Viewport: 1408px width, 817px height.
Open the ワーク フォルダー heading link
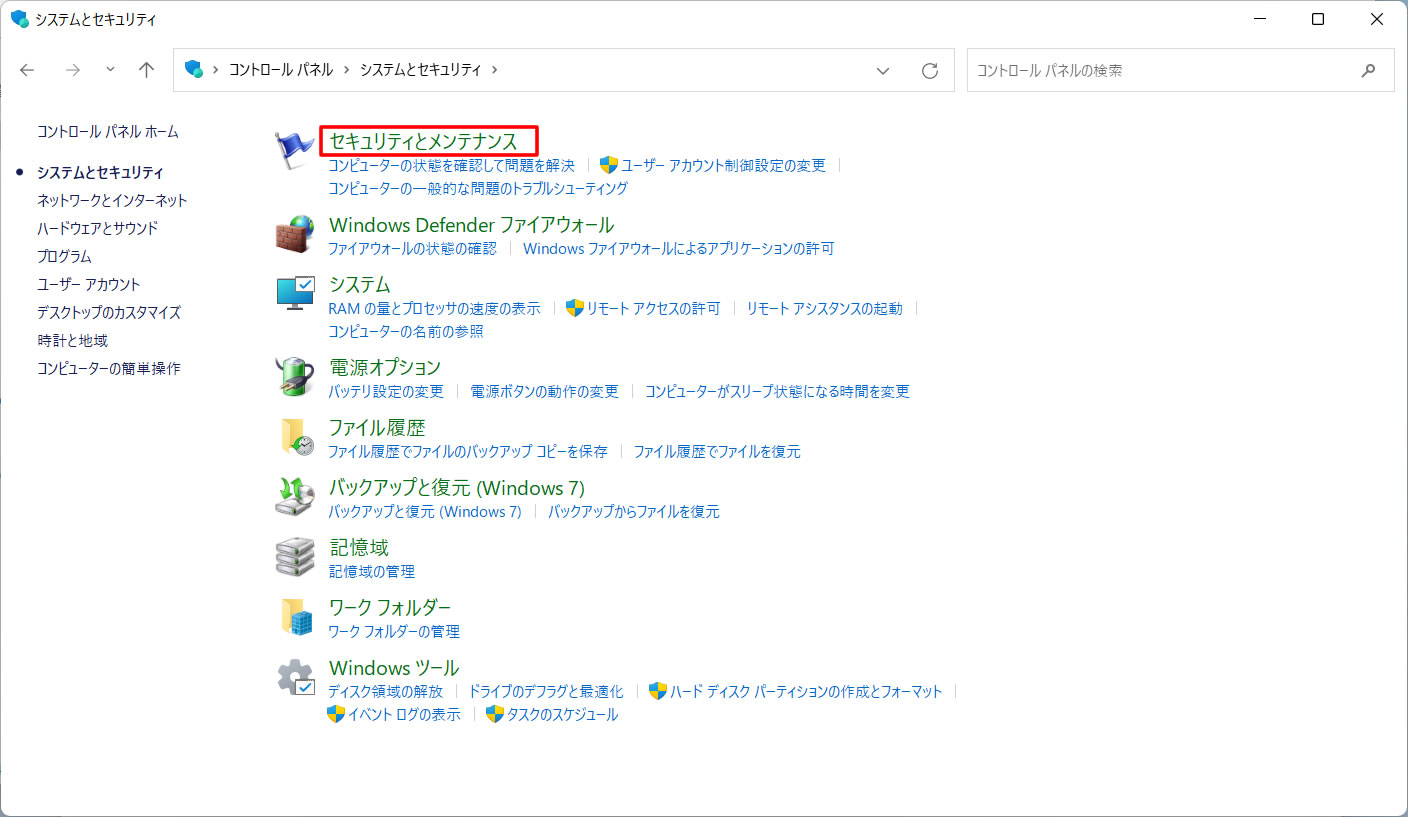coord(390,607)
